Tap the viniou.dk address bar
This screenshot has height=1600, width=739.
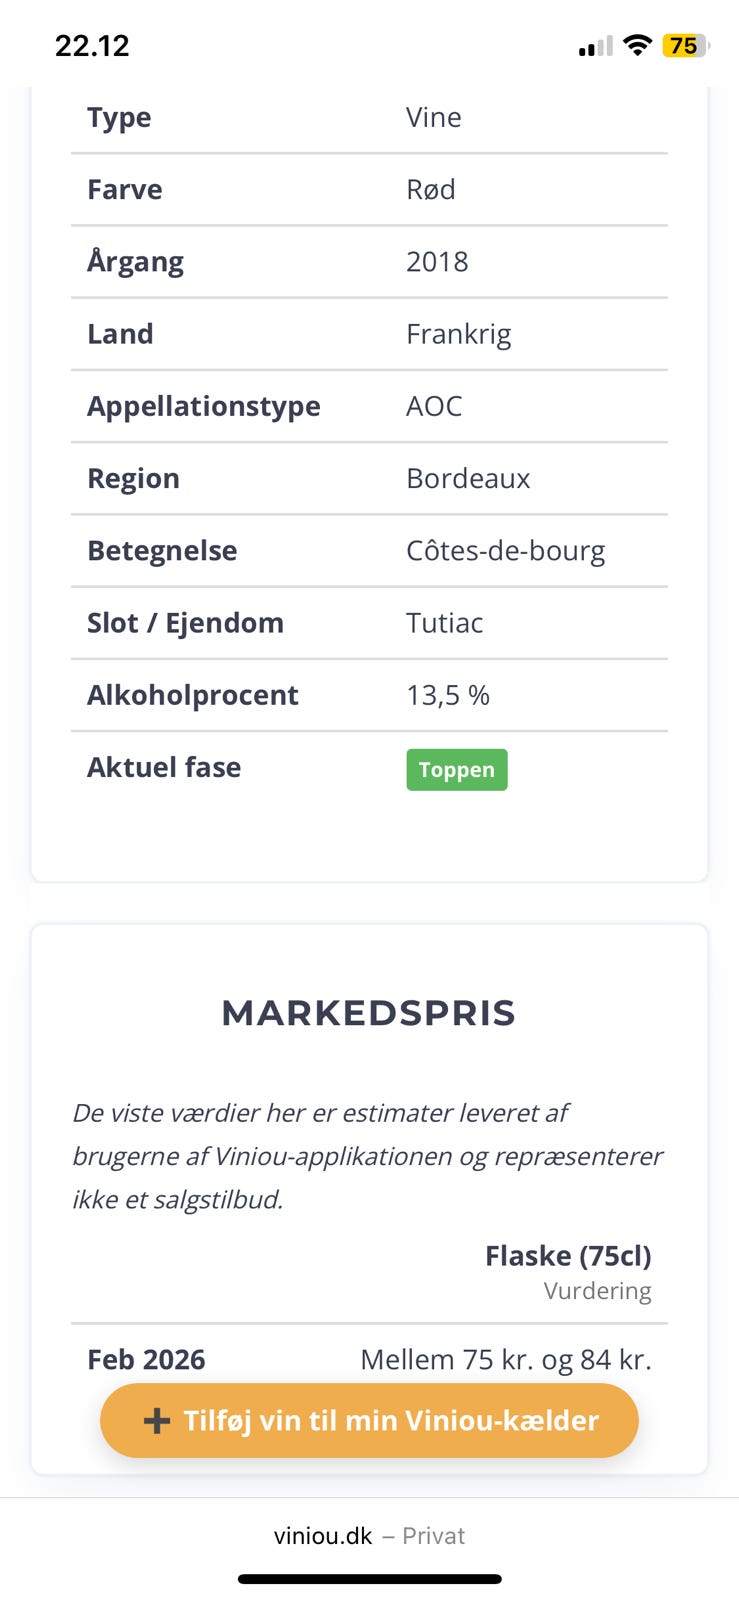323,1536
